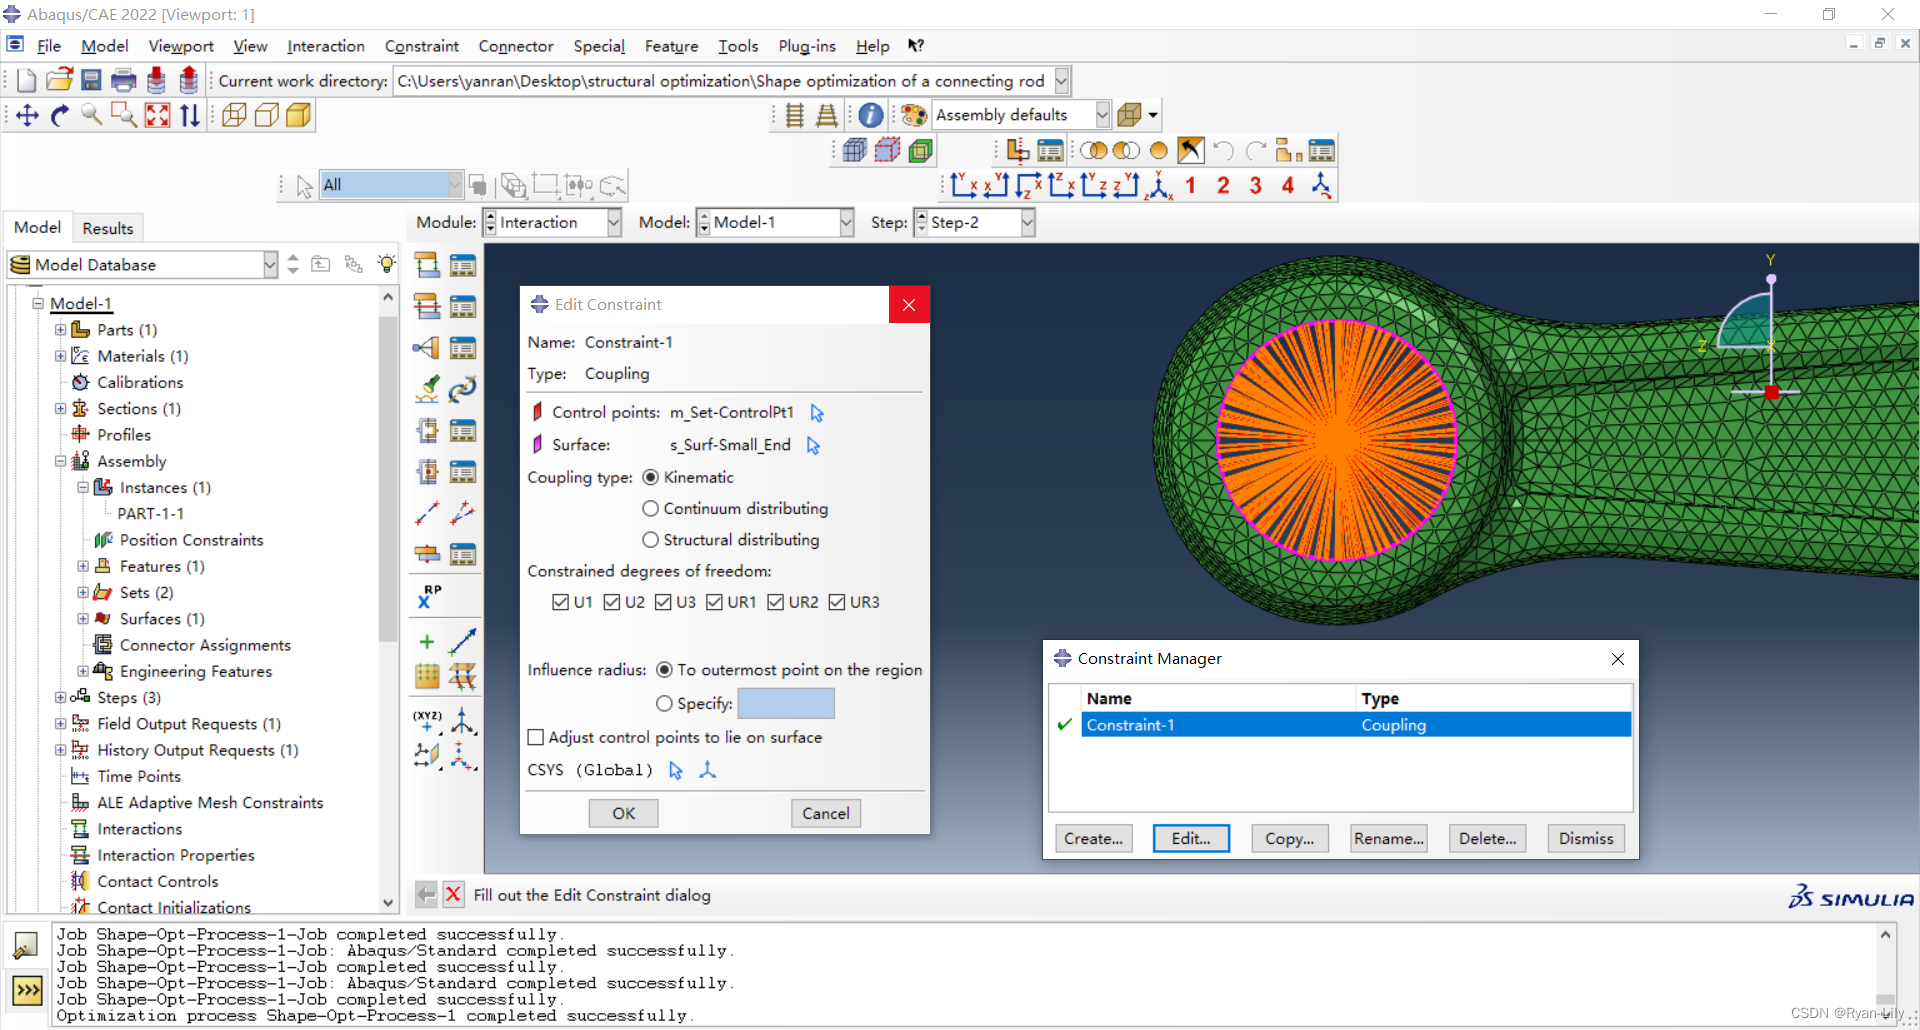Pick control points arrow in Edit Constraint
1920x1030 pixels.
817,413
